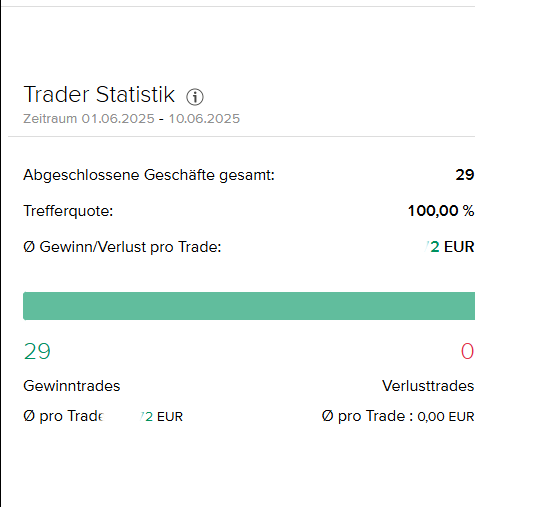Click the 0,00 EUR loss average value
This screenshot has height=507, width=544.
[445, 416]
